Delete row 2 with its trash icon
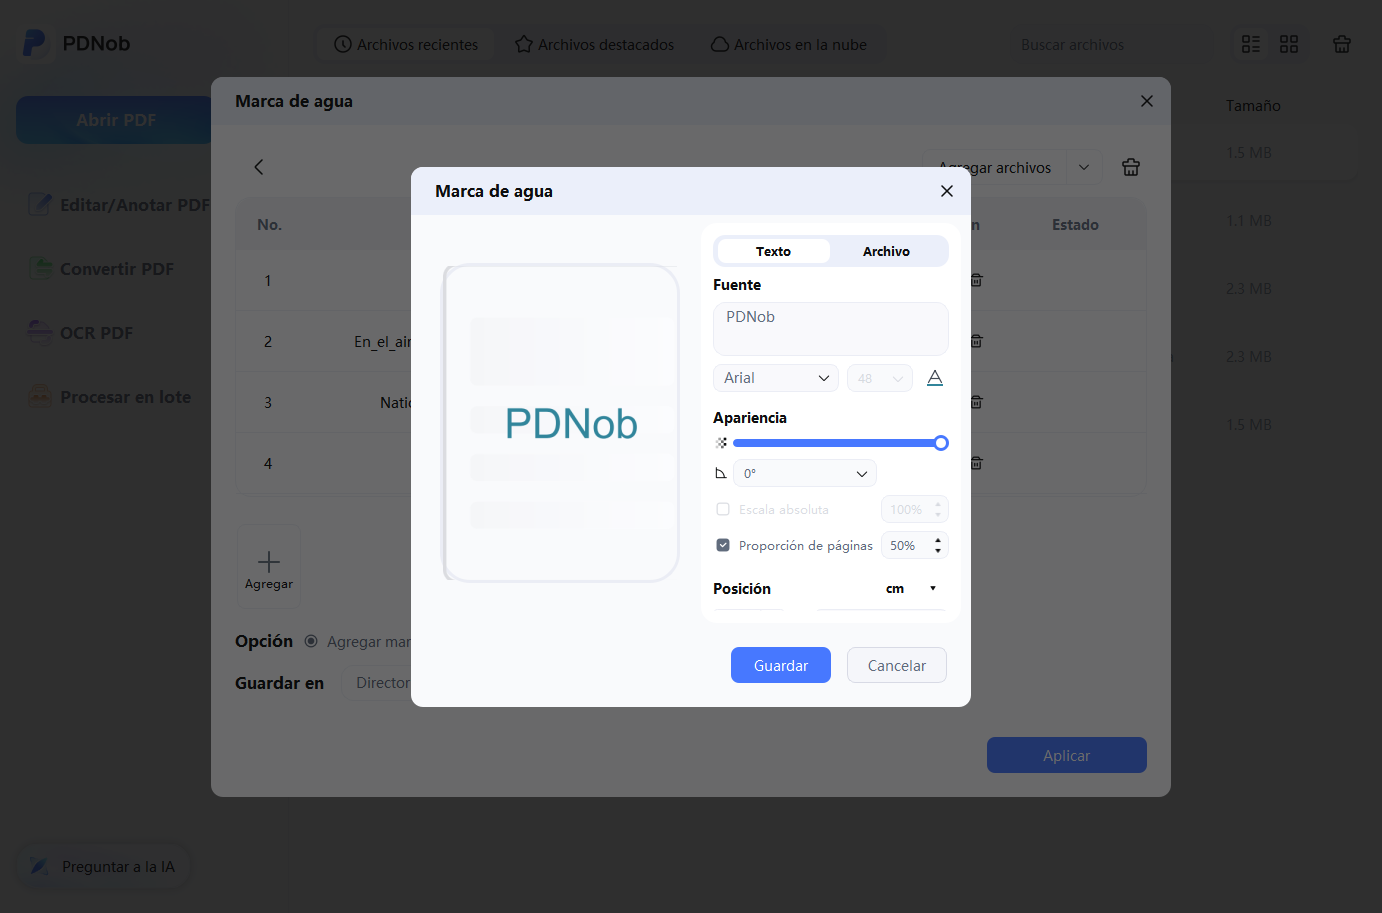 click(x=977, y=341)
